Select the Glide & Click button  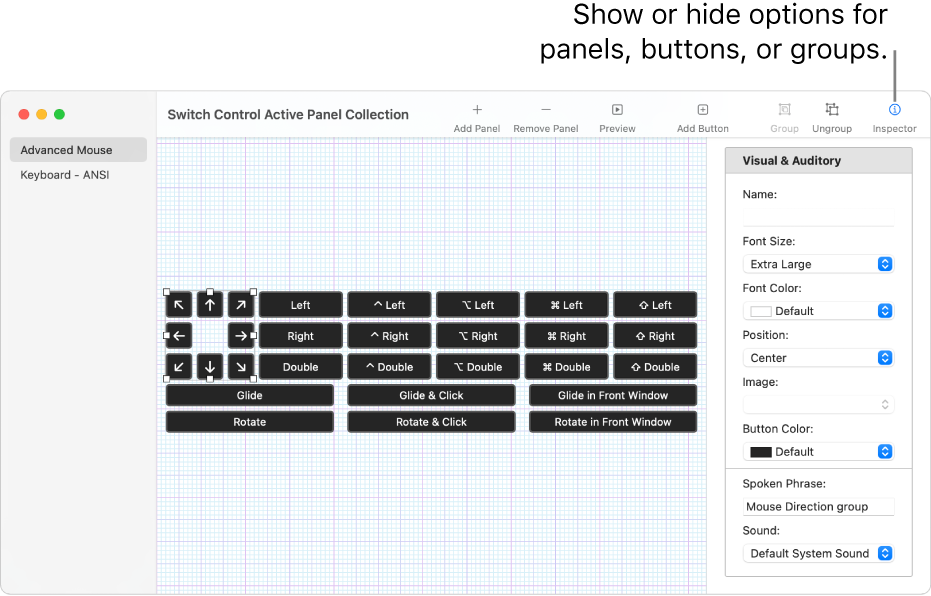click(431, 395)
